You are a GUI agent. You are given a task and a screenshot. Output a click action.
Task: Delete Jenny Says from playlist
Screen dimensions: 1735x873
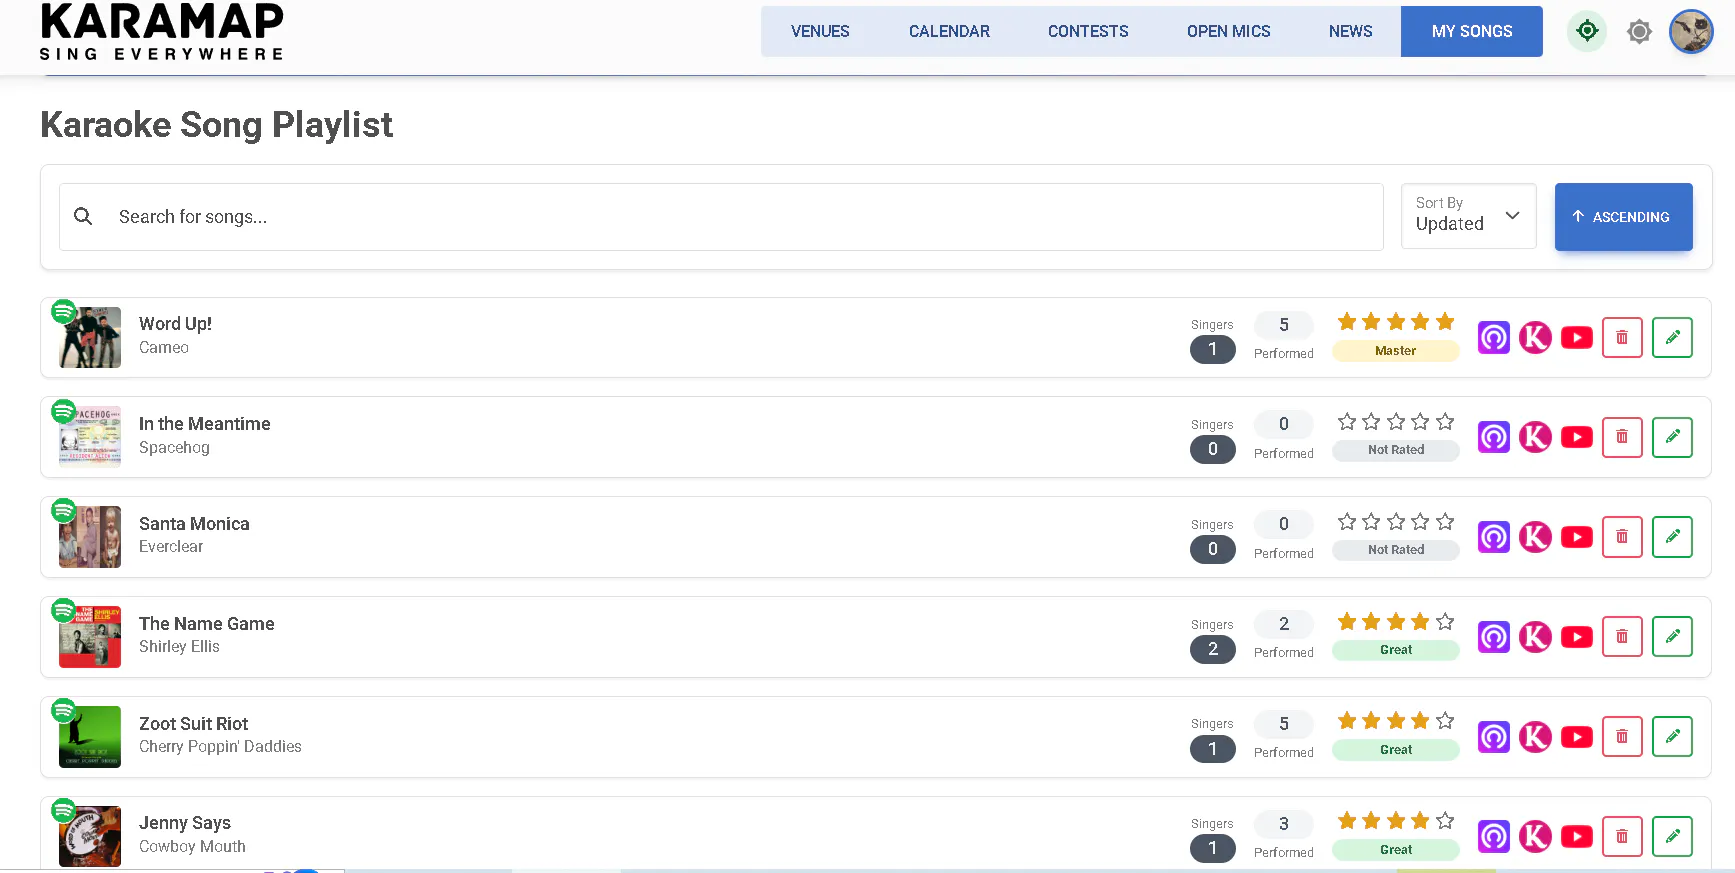click(1622, 836)
